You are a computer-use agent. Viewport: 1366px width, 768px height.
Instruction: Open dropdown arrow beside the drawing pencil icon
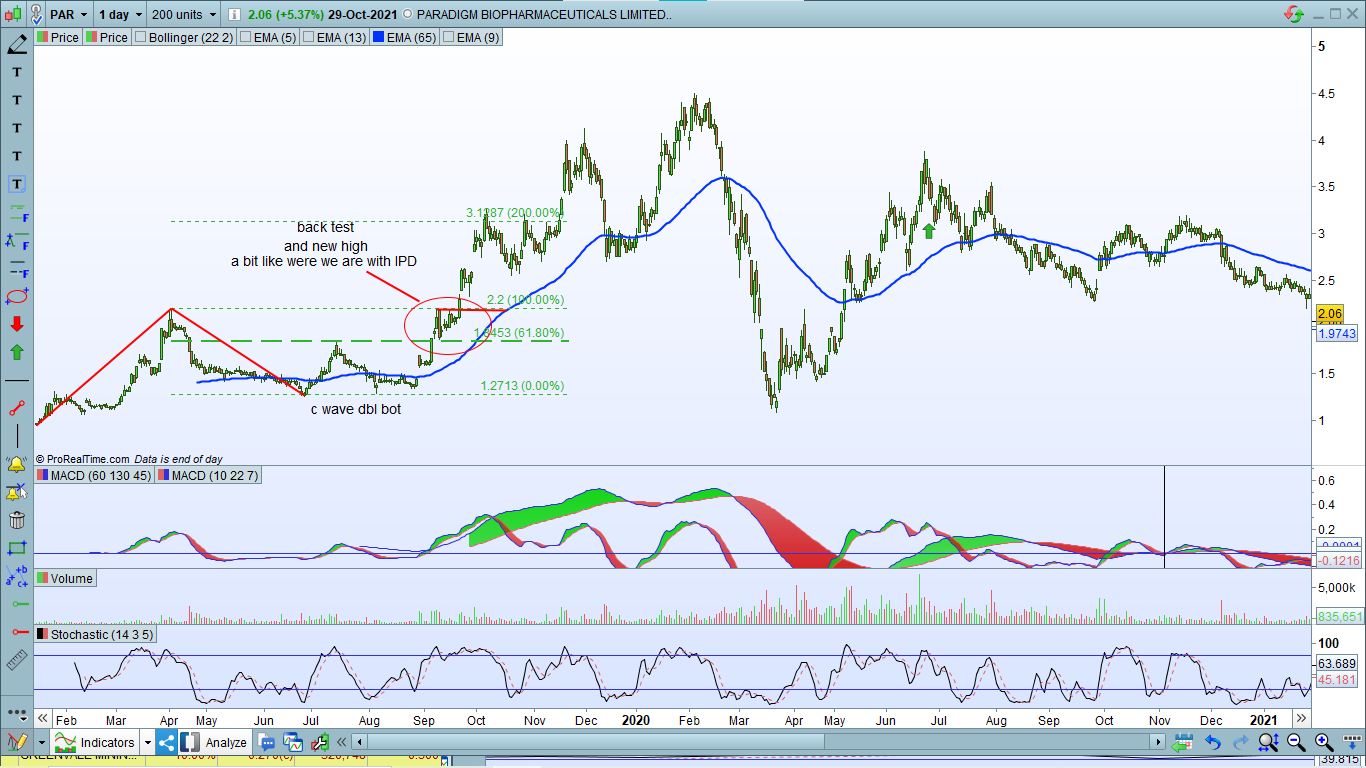41,742
